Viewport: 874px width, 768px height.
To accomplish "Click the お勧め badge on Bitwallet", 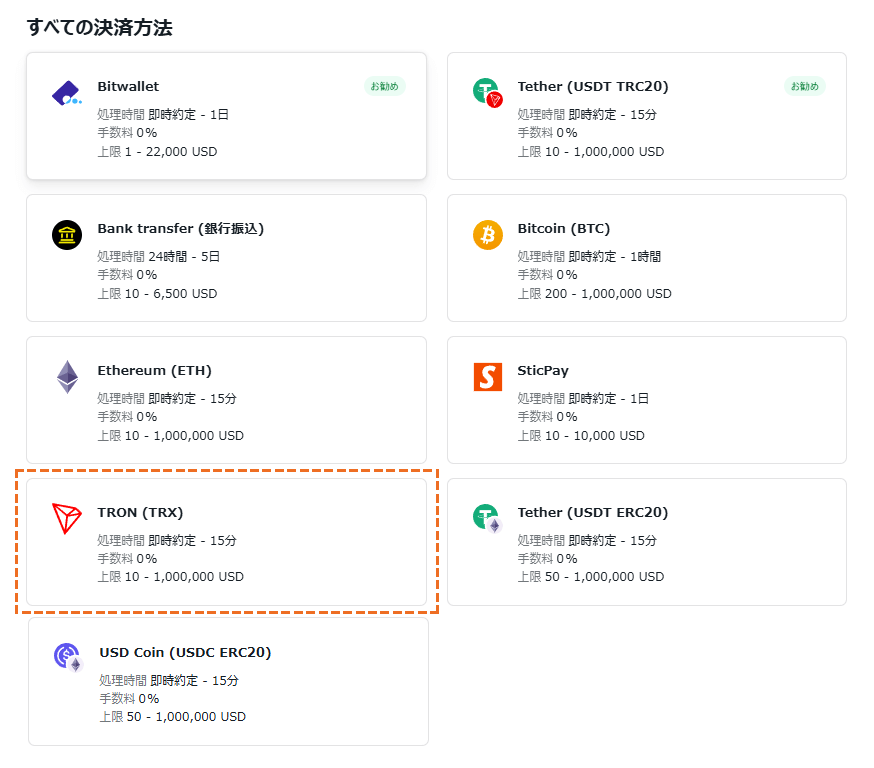I will [385, 86].
